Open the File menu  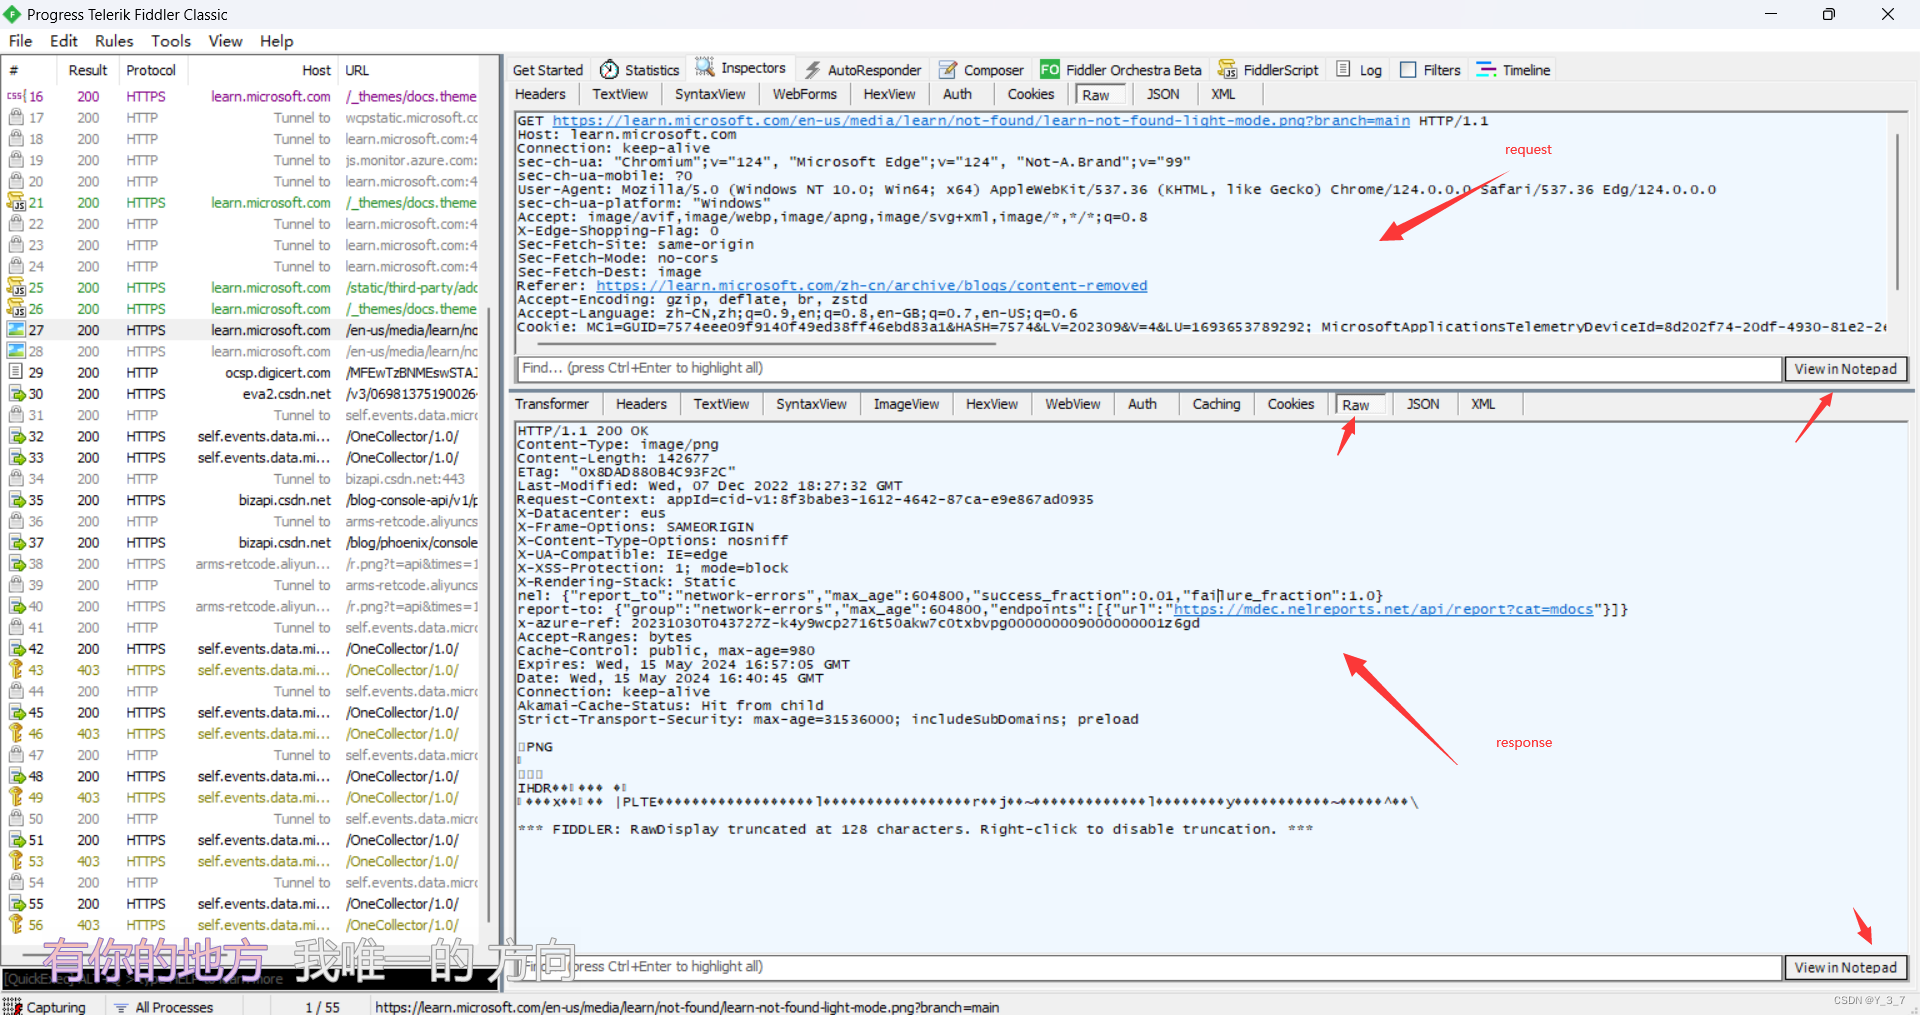pos(20,41)
